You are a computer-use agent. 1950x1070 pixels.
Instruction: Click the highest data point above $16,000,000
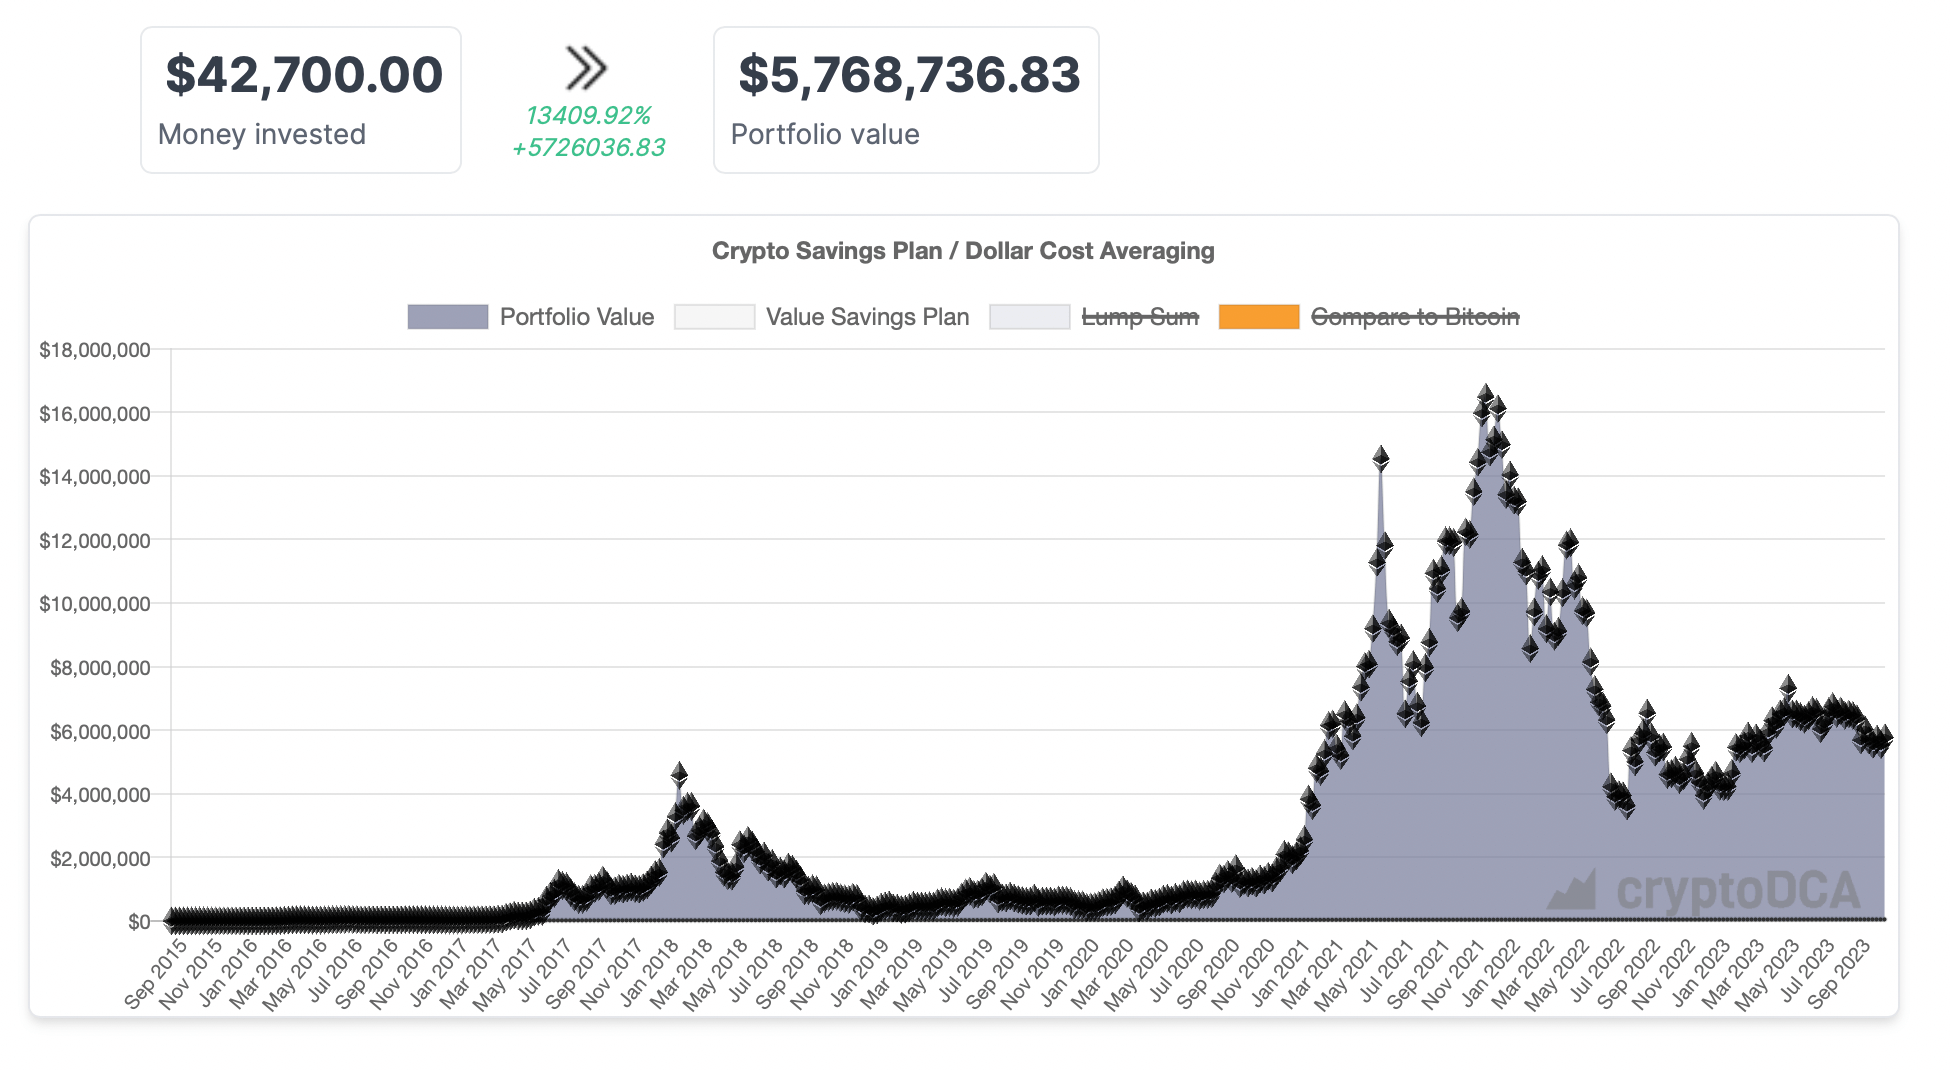click(1486, 393)
